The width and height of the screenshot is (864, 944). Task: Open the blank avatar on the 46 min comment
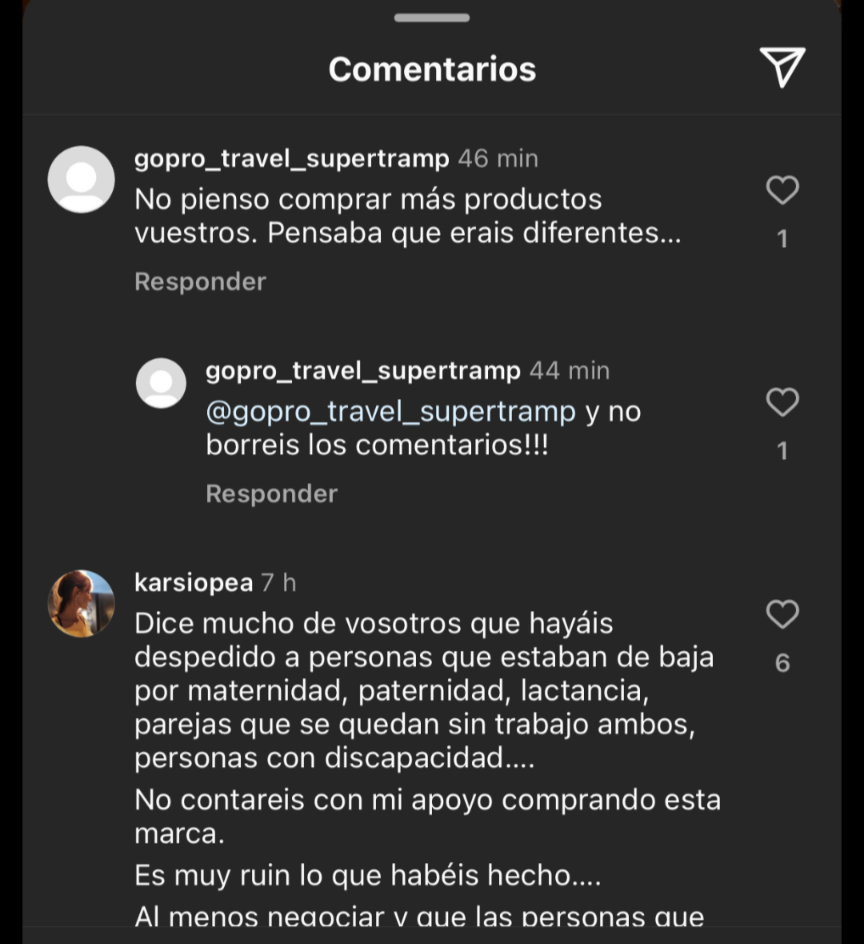pyautogui.click(x=81, y=179)
